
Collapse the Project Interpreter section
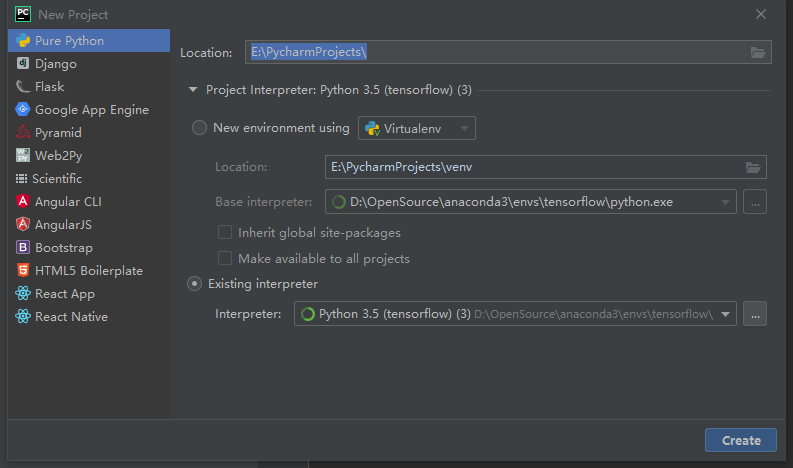point(193,90)
